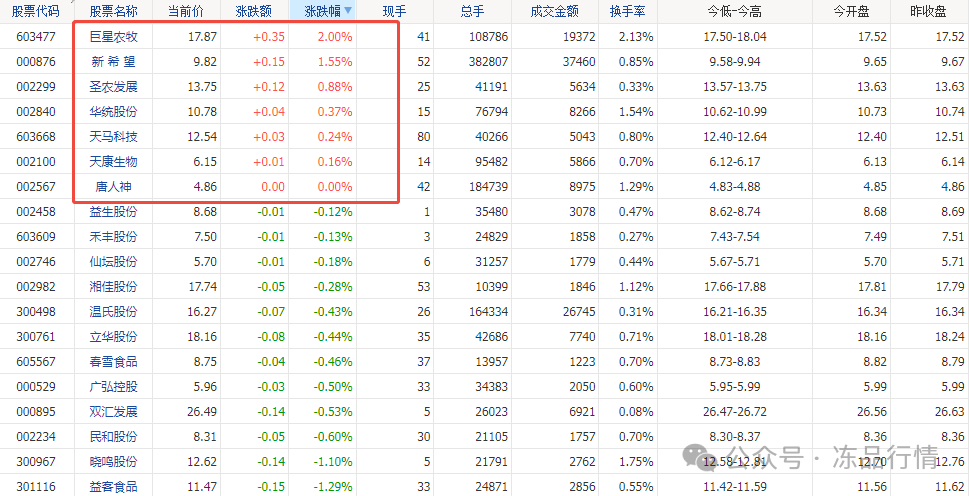Sort by 涨跌额 column header
This screenshot has height=496, width=969.
(x=254, y=11)
